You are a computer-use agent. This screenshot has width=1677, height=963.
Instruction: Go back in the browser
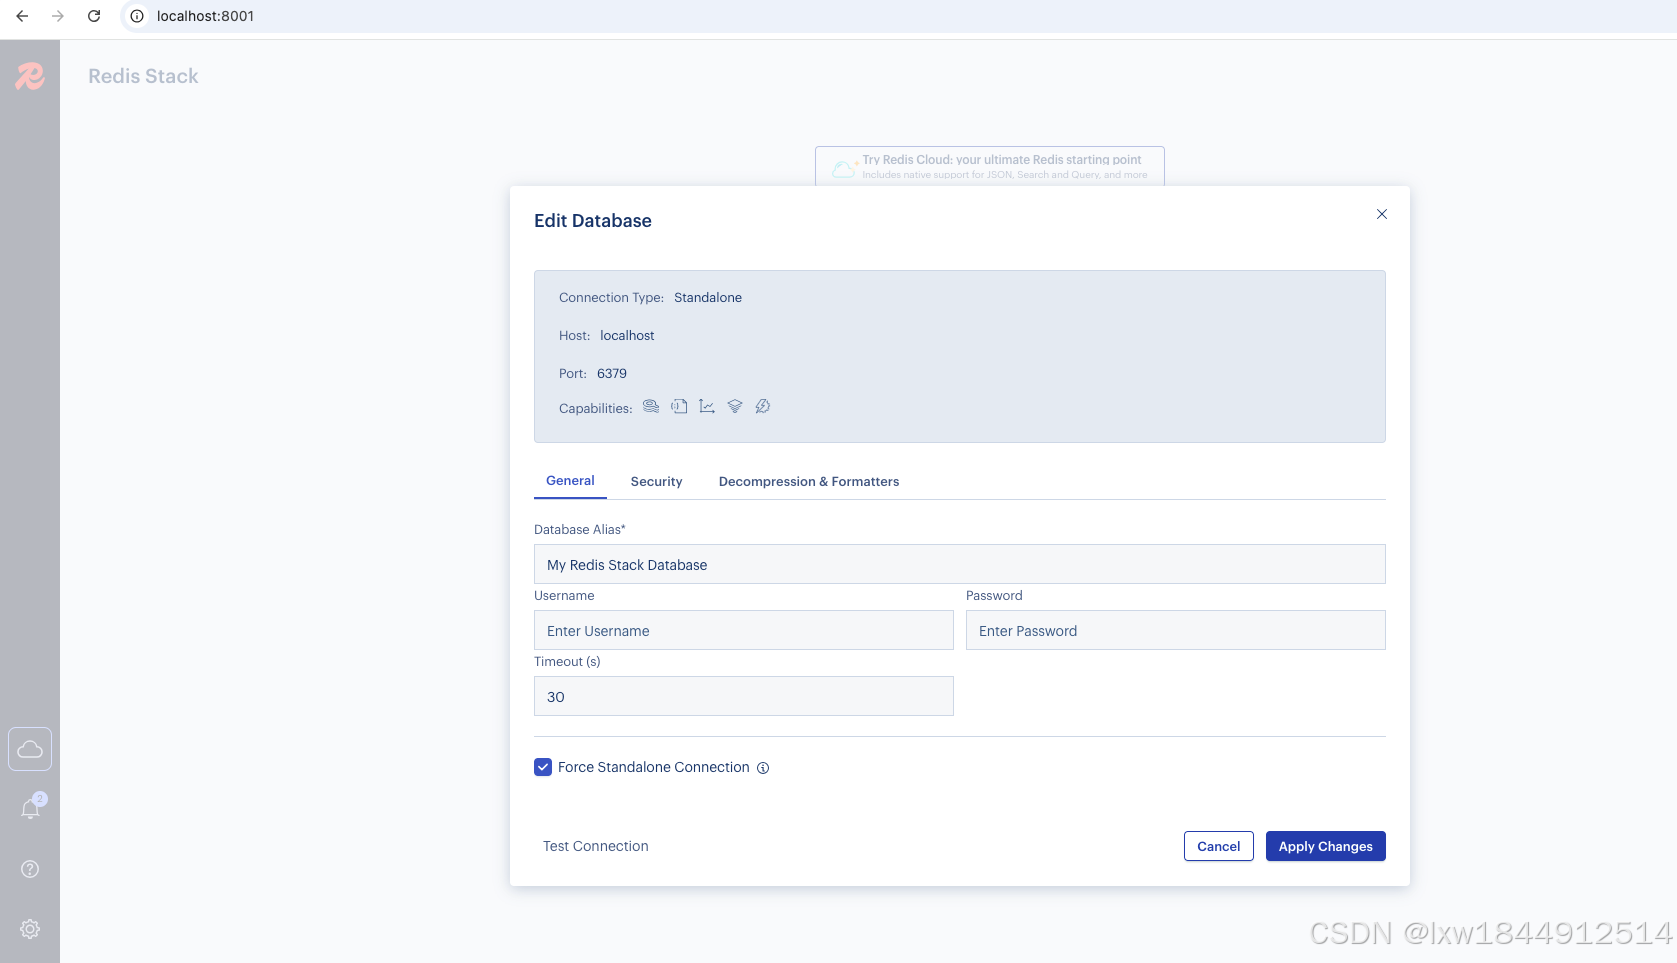pyautogui.click(x=22, y=16)
